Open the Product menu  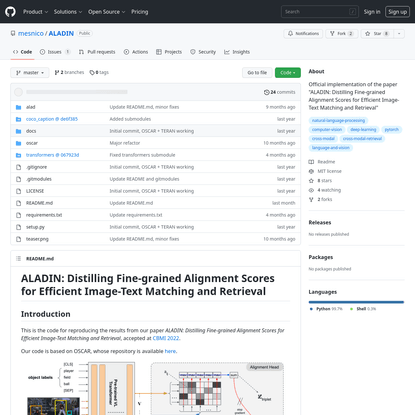click(x=35, y=12)
